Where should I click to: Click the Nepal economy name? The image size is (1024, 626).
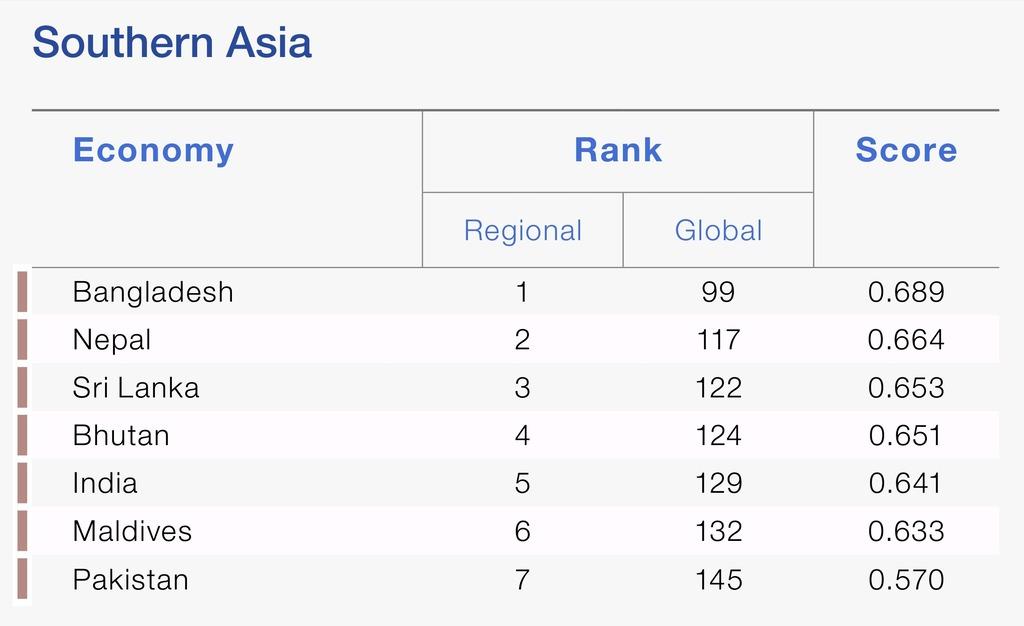112,340
